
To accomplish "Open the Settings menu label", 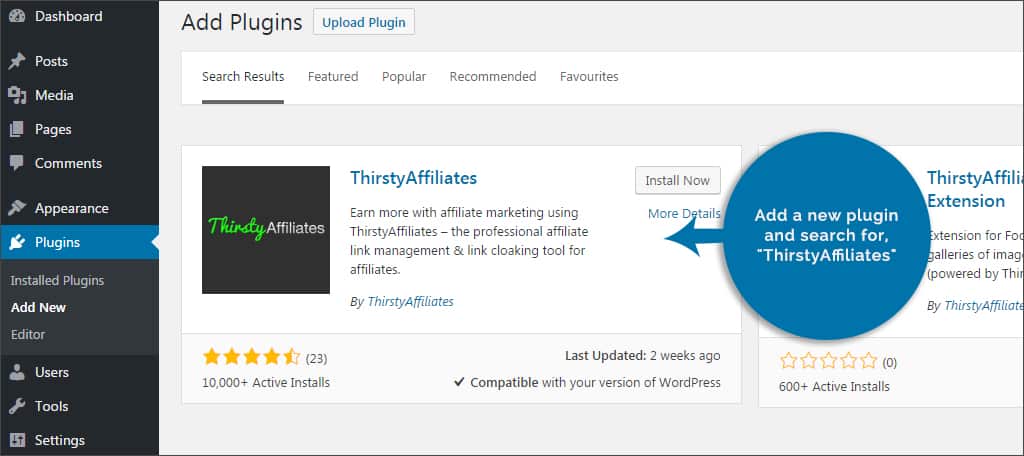I will [60, 440].
